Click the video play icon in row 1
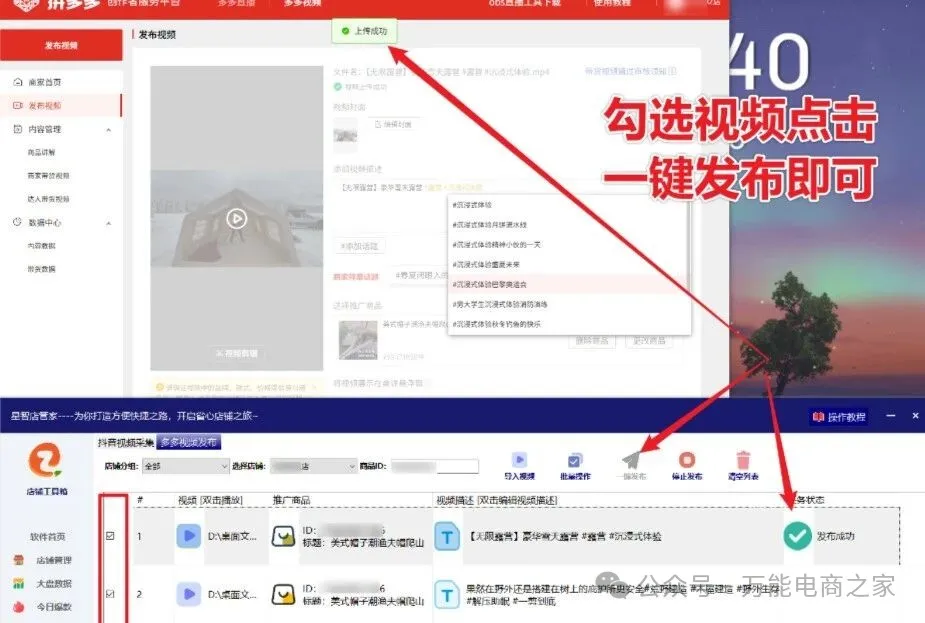 pos(188,536)
